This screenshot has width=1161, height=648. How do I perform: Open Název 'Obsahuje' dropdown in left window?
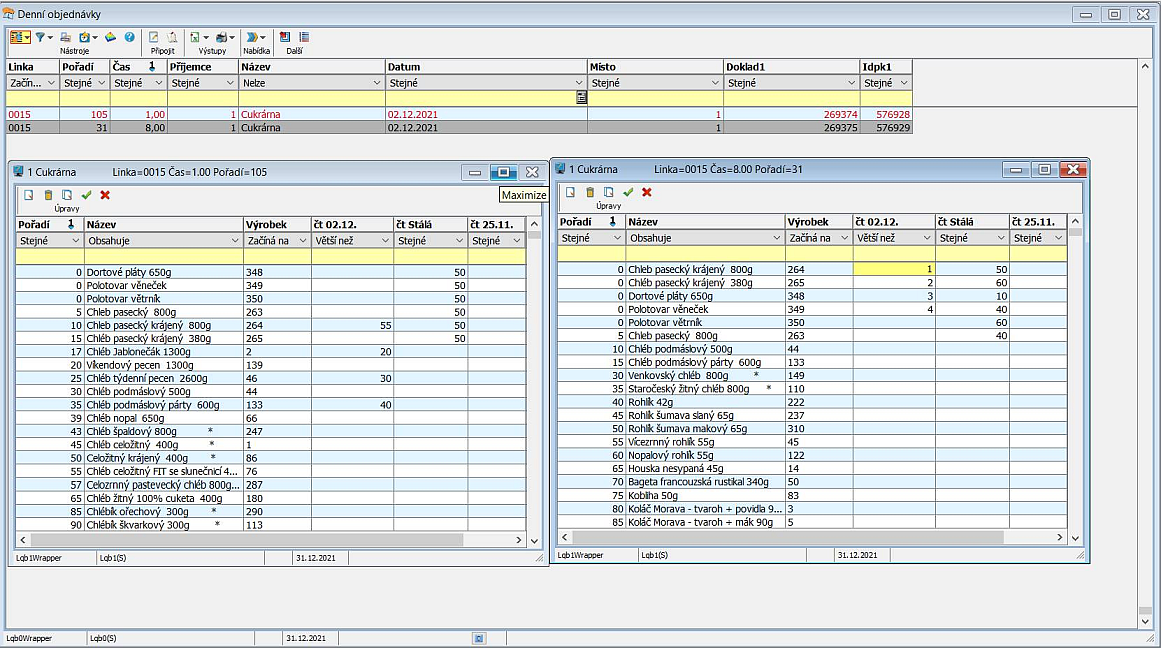(x=236, y=241)
